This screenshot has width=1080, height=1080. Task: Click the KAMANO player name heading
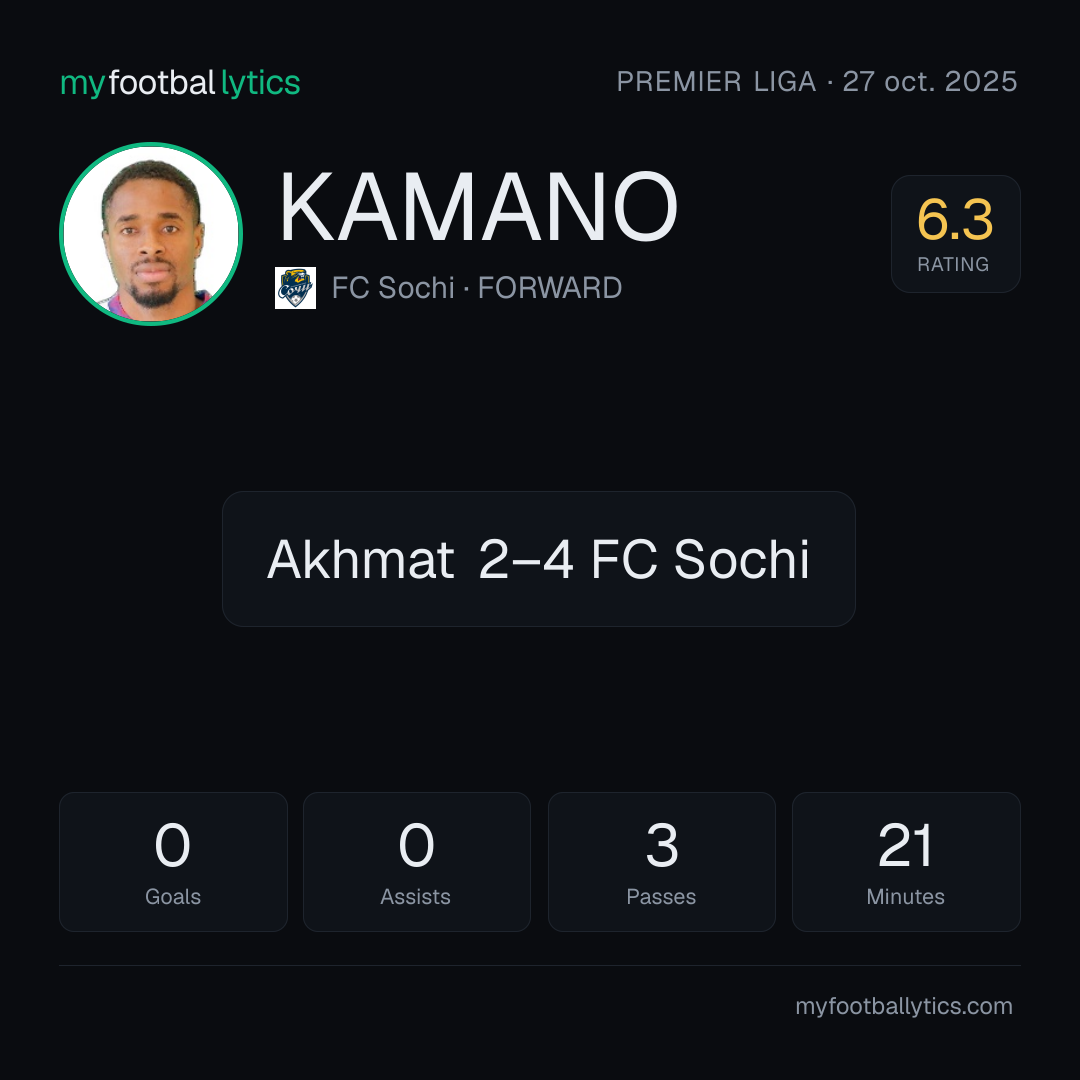coord(479,207)
